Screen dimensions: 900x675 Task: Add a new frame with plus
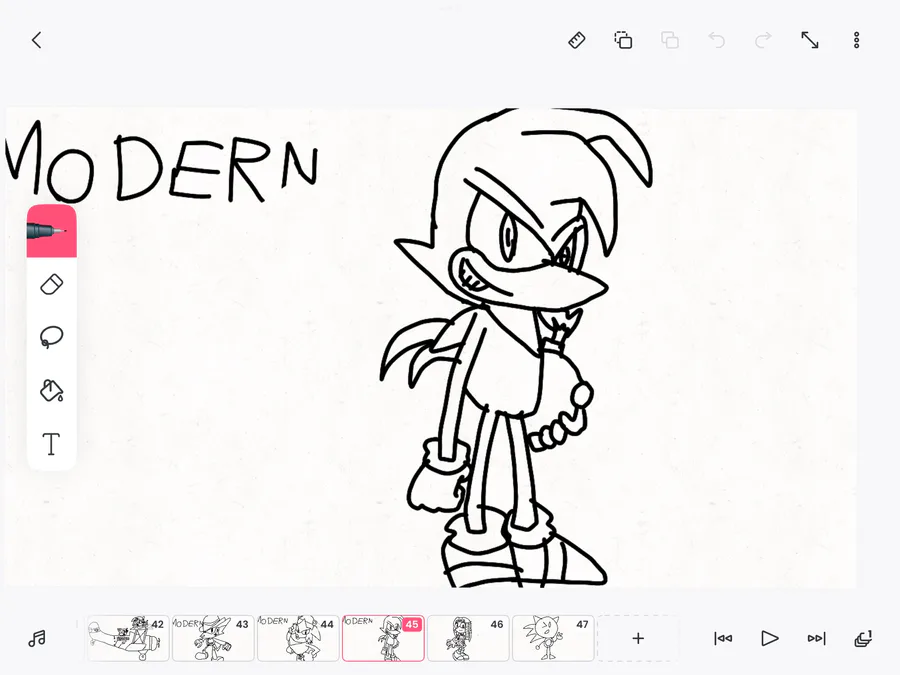[x=638, y=638]
